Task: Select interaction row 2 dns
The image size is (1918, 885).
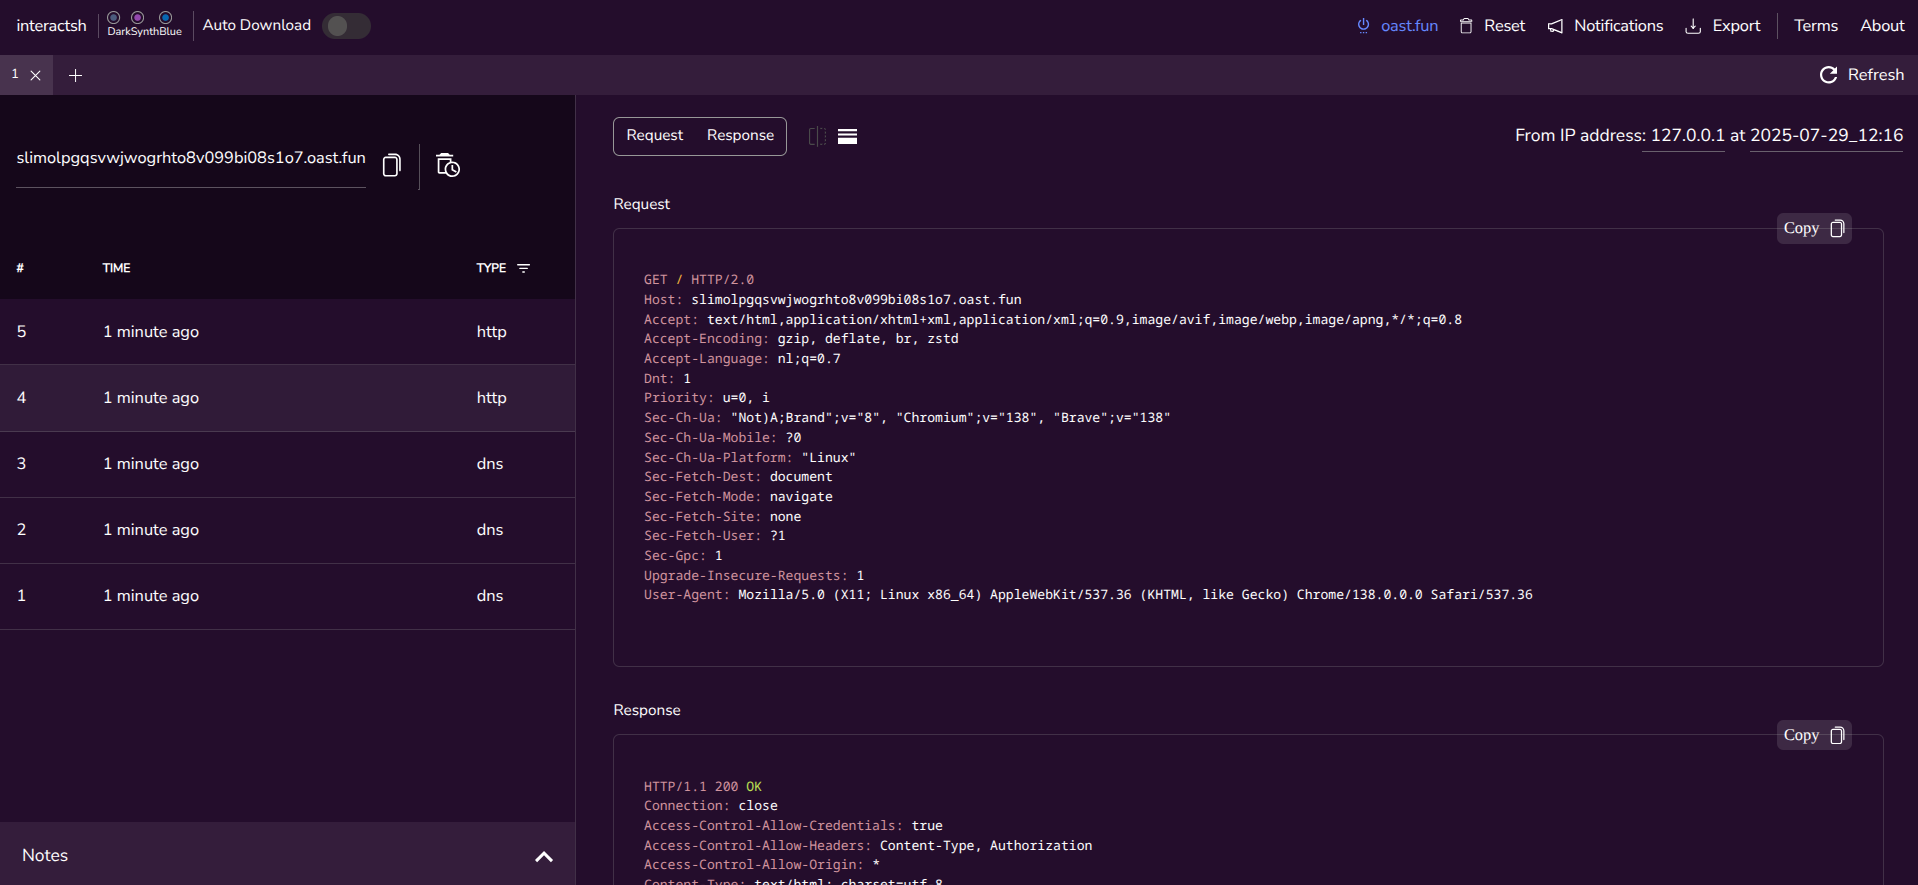Action: pyautogui.click(x=287, y=530)
